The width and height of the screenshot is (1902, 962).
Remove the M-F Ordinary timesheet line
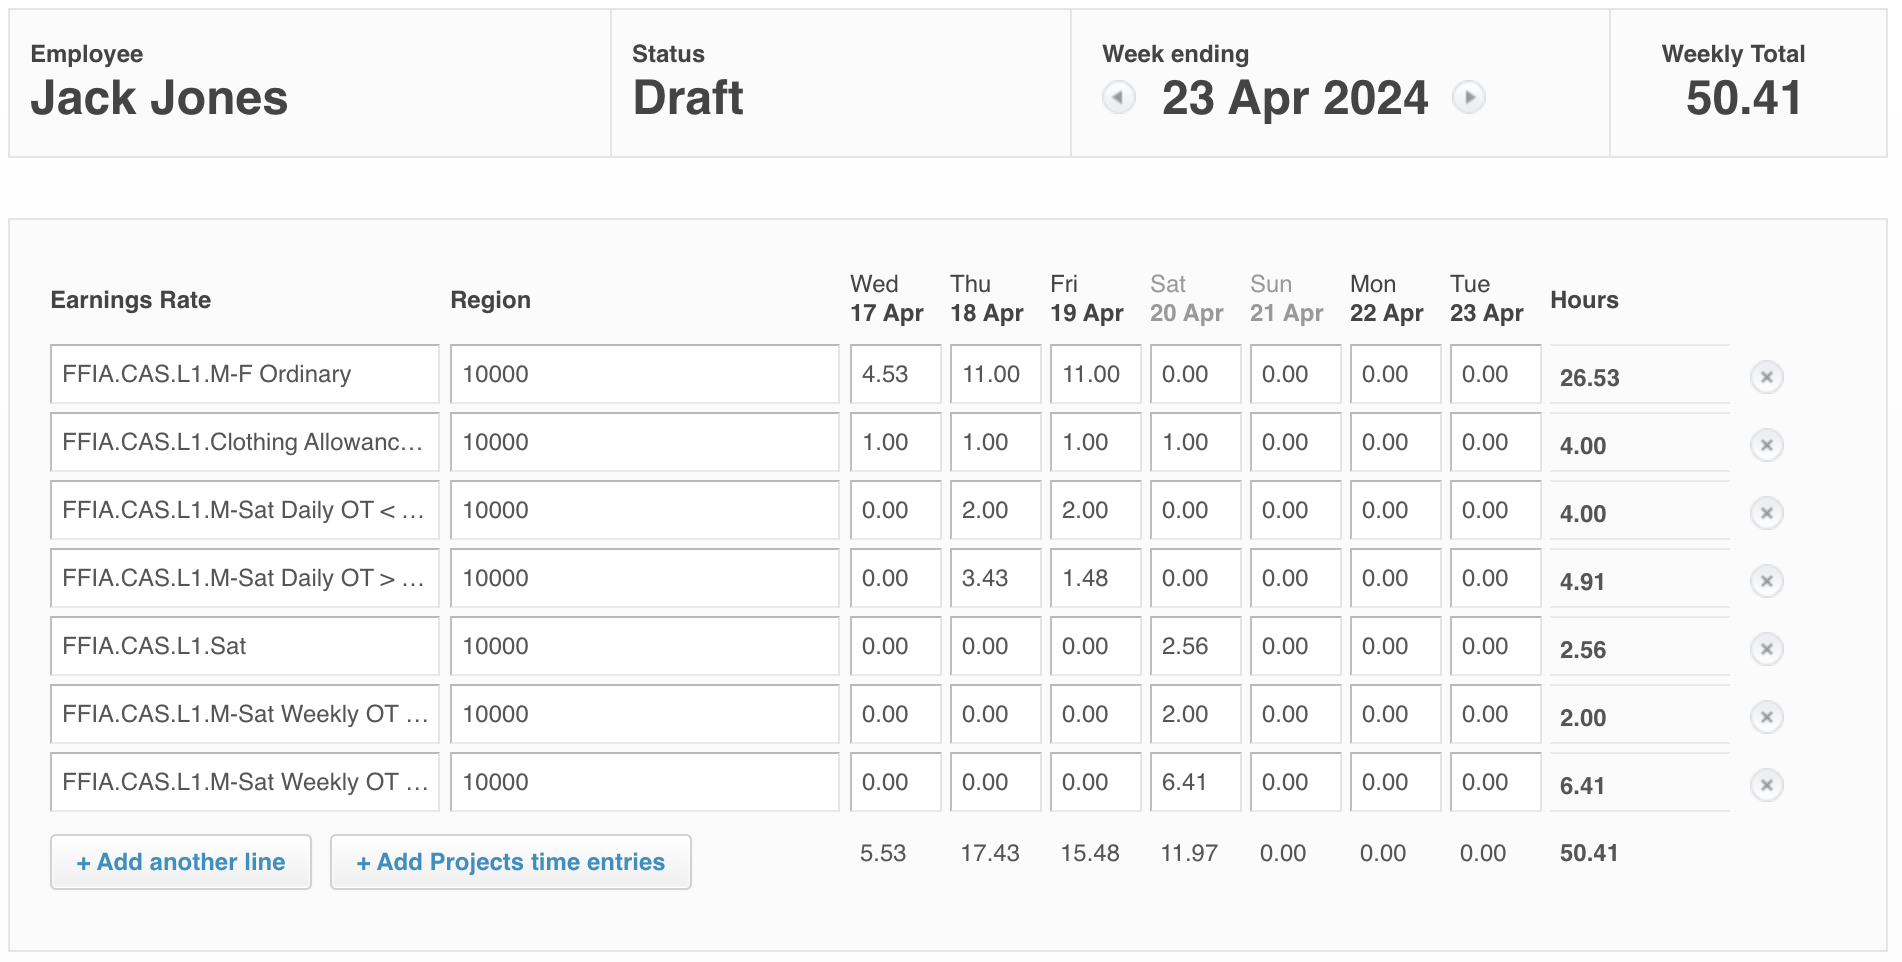tap(1767, 377)
